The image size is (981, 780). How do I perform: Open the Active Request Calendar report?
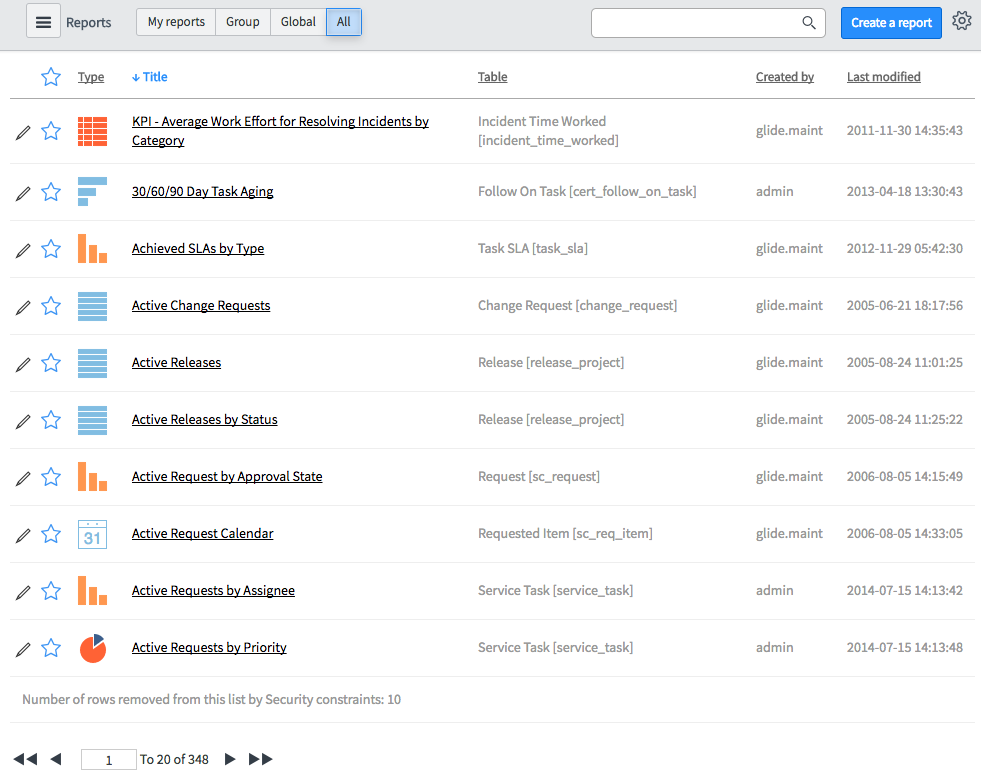click(202, 534)
